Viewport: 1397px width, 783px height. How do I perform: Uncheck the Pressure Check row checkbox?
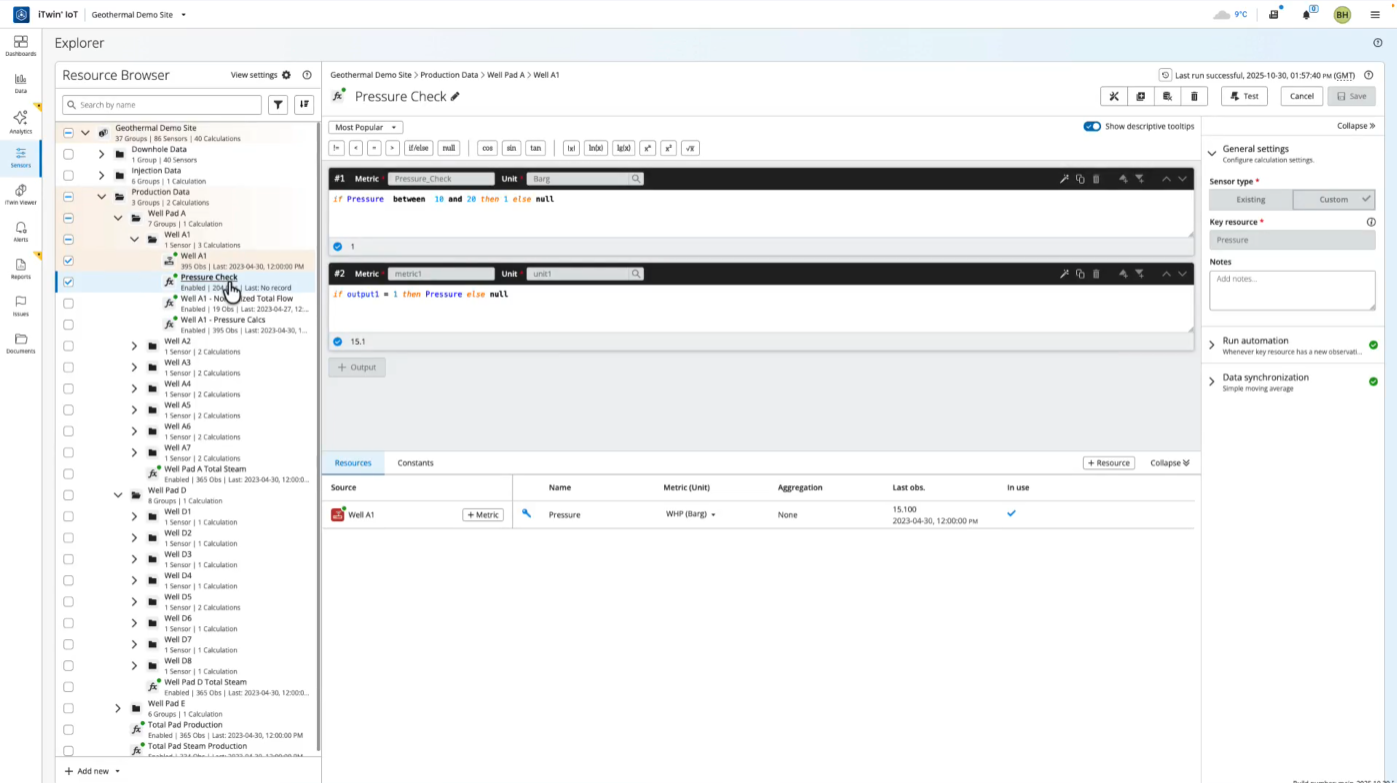pyautogui.click(x=68, y=282)
